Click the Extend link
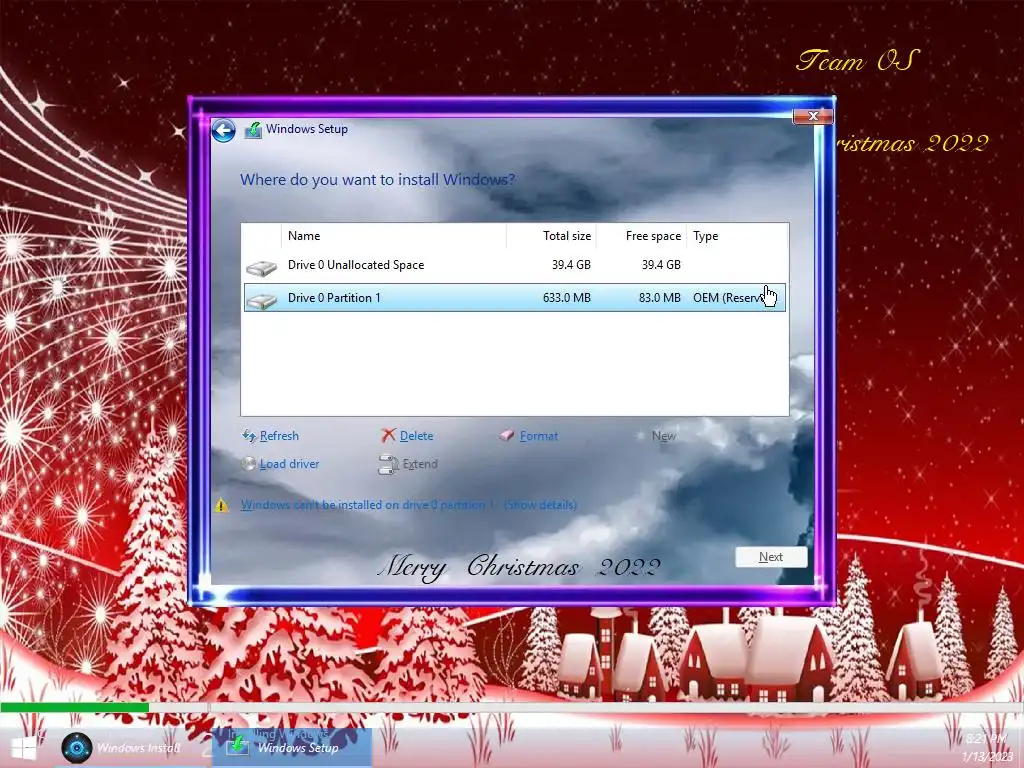 click(420, 464)
